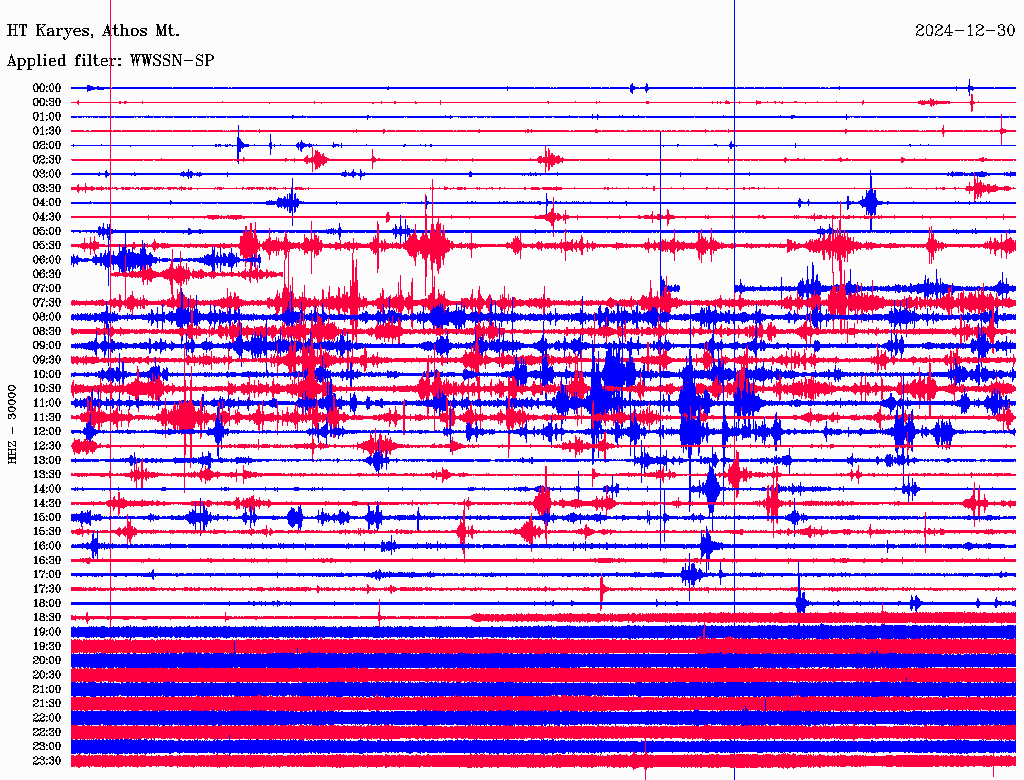Viewport: 1024px width, 780px height.
Task: Select the 00:30 time row label
Action: click(47, 103)
